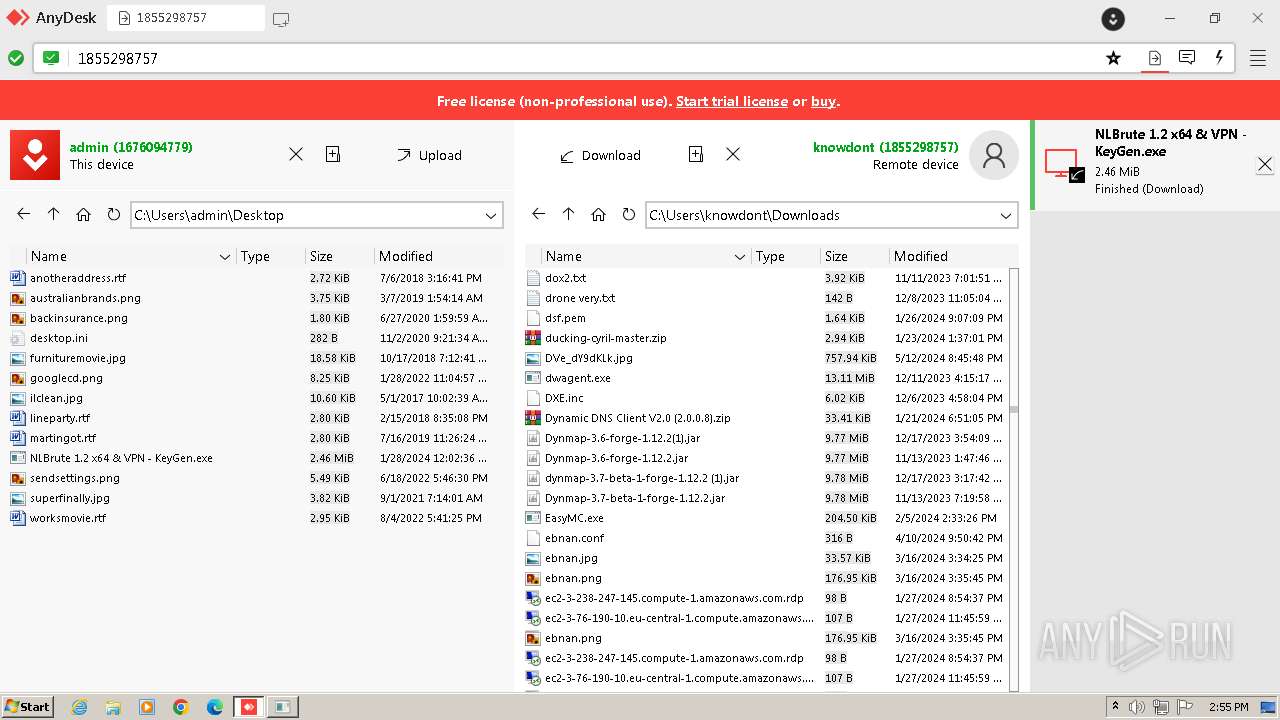Click the green connection status check icon
Screen dimensions: 1280x720
(x=16, y=58)
